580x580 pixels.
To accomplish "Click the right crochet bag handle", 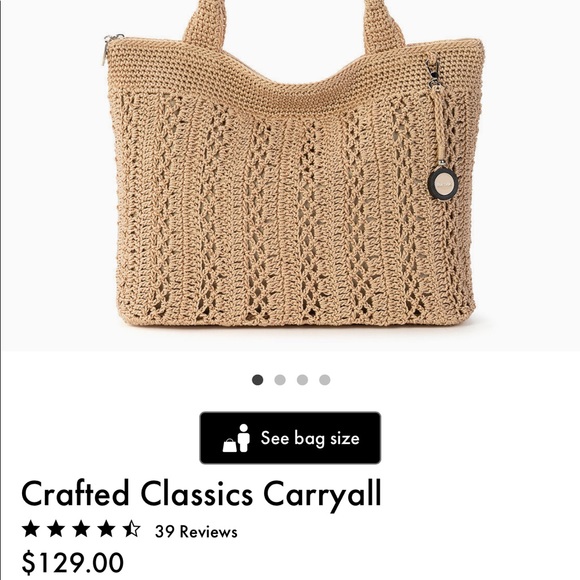I will tap(383, 24).
